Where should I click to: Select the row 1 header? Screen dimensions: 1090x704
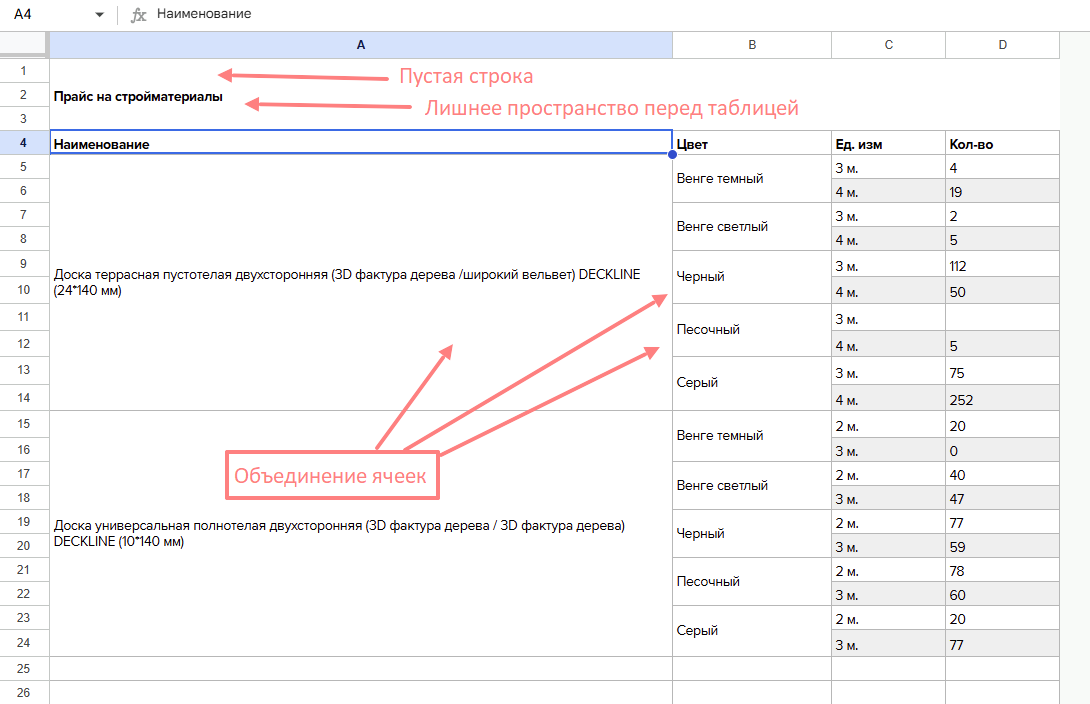tap(24, 71)
